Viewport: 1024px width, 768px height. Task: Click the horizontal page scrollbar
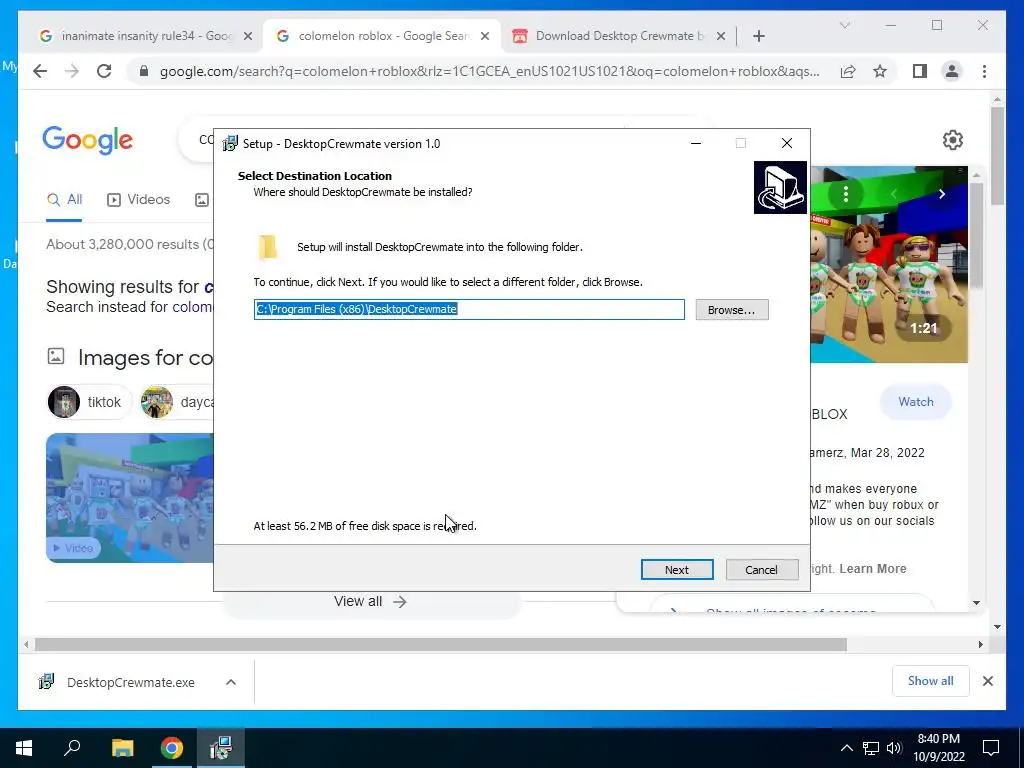[441, 645]
